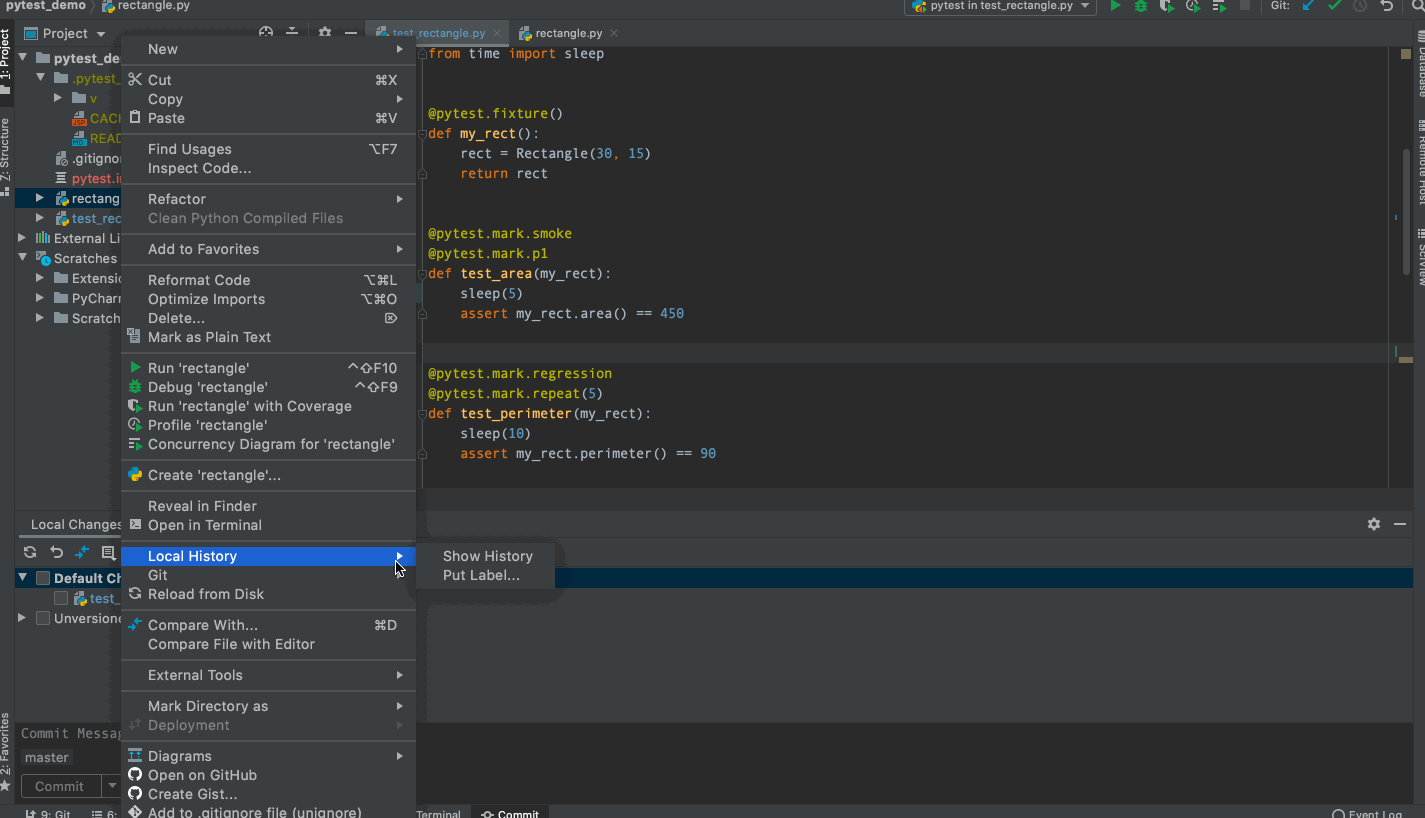Click the Commit Message History icon in the changes toolbar
1425x818 pixels.
pyautogui.click(x=108, y=552)
